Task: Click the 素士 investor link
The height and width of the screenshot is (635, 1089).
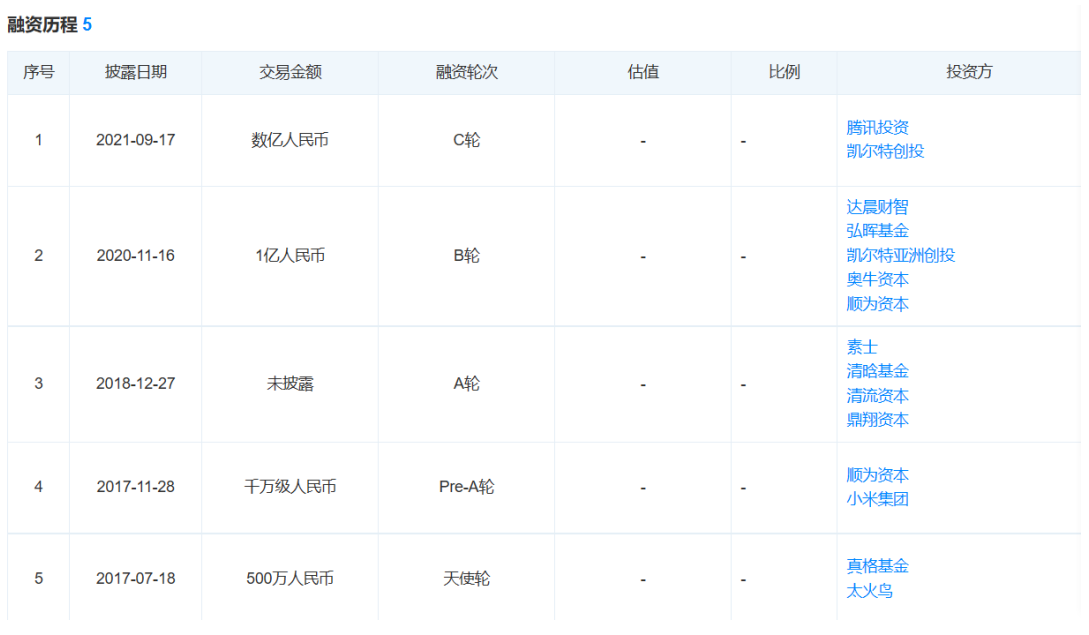Action: coord(862,347)
